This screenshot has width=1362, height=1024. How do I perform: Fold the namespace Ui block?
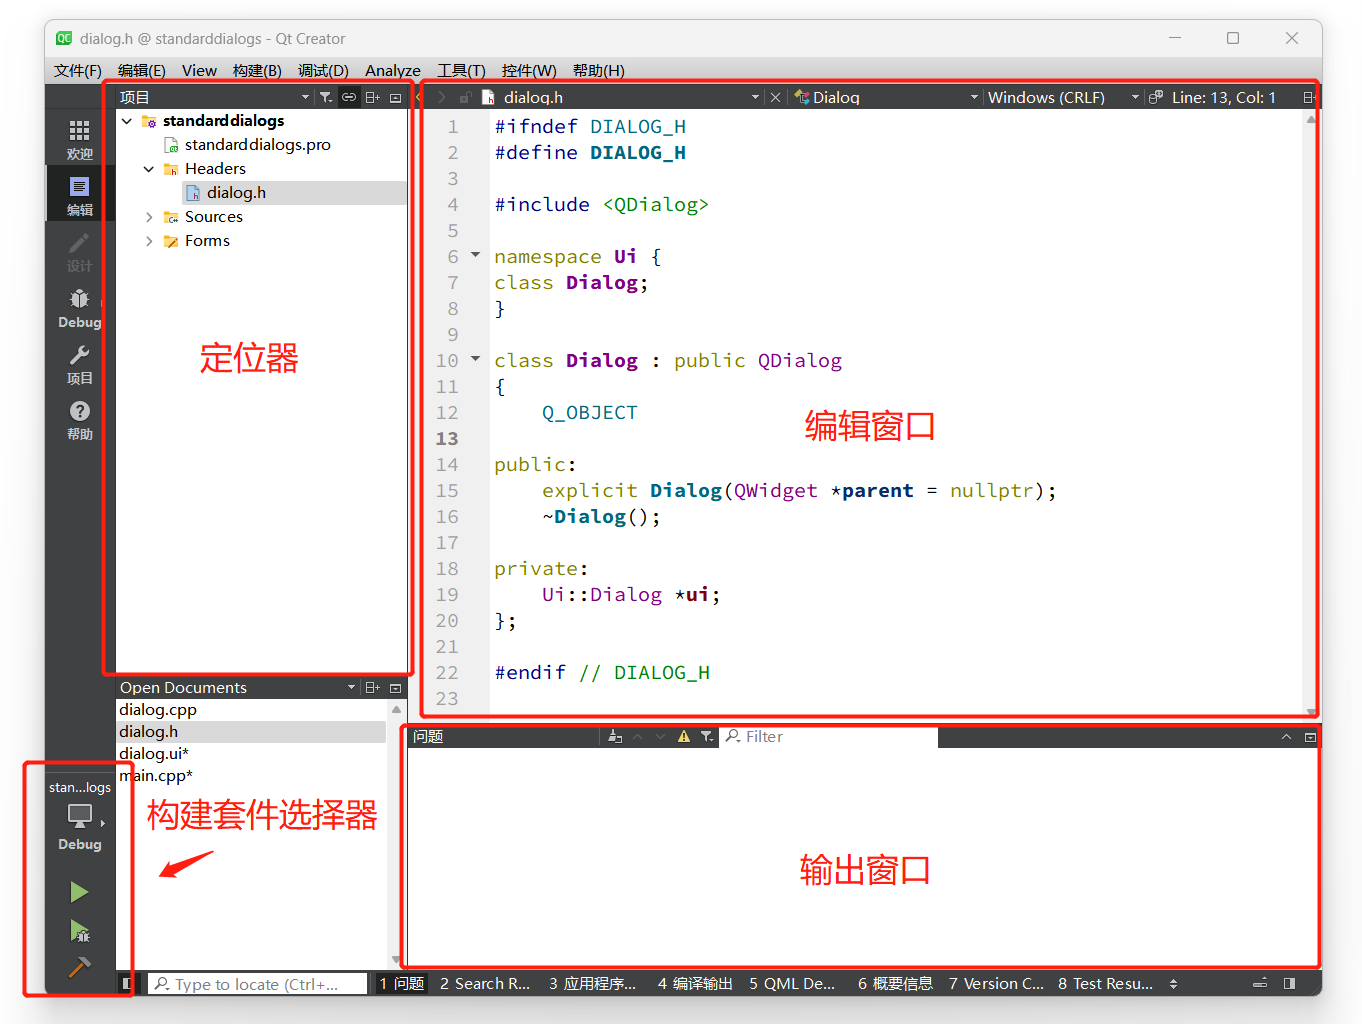[476, 256]
